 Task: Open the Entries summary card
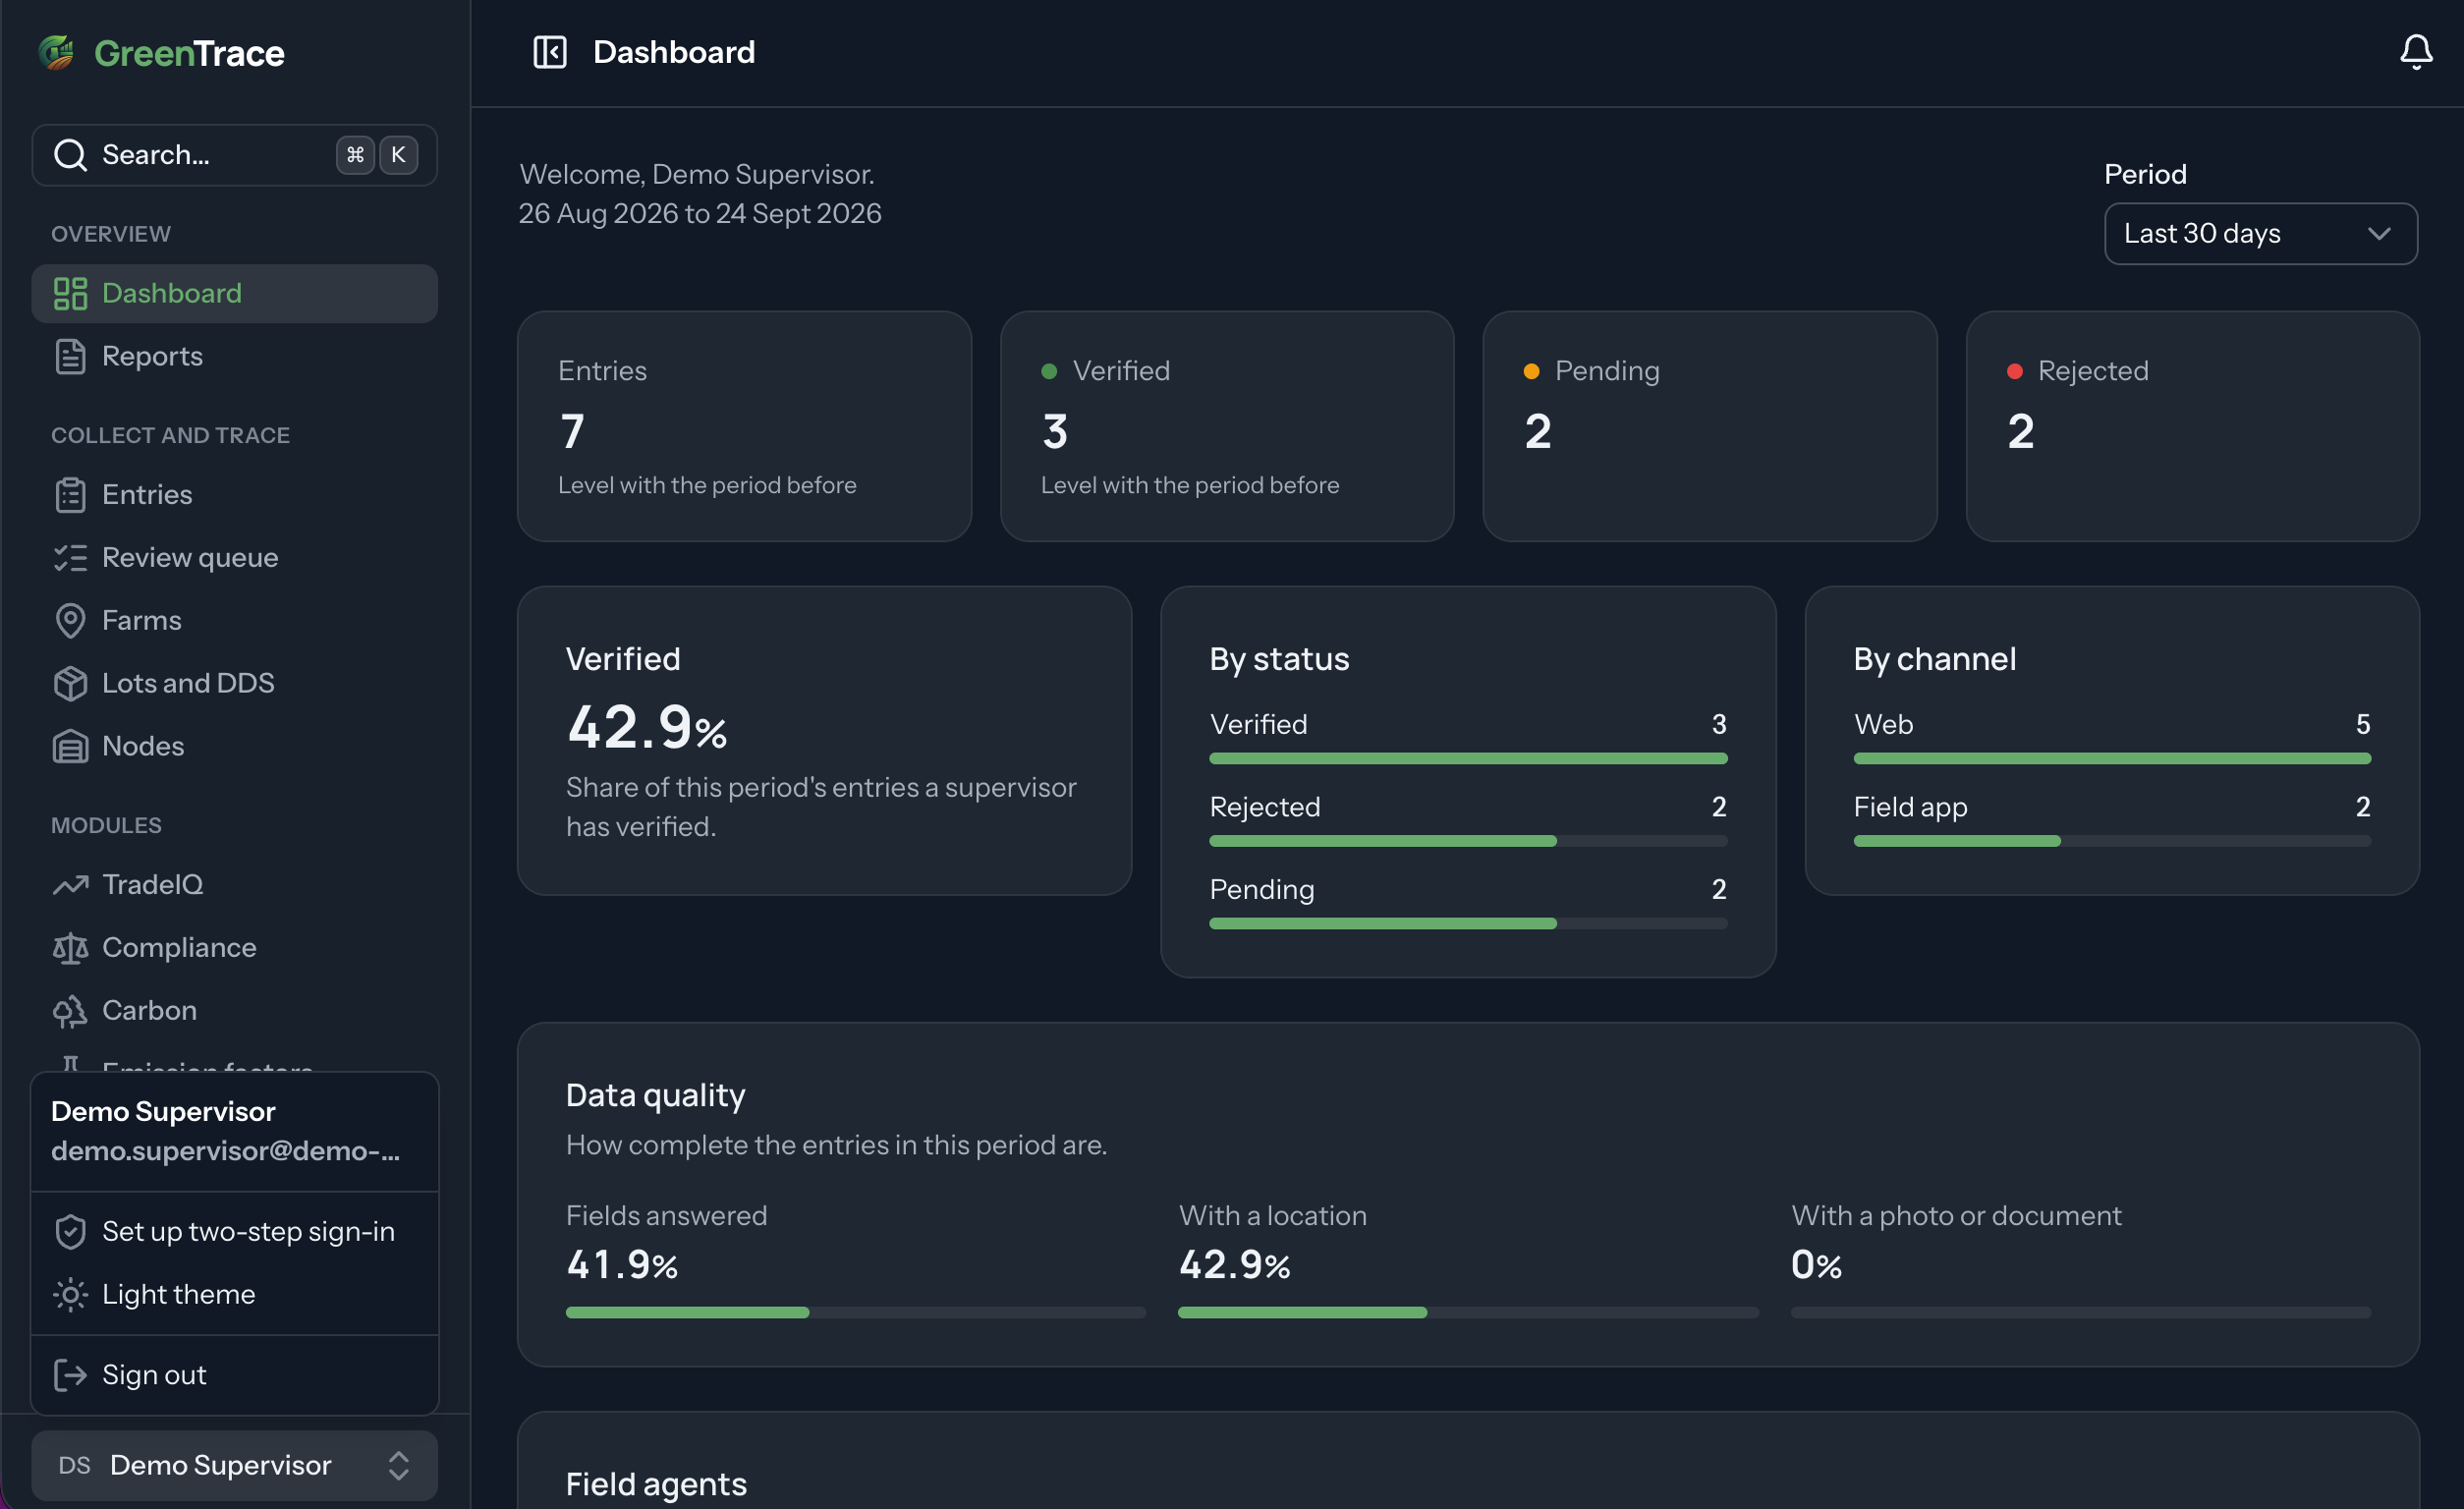744,427
